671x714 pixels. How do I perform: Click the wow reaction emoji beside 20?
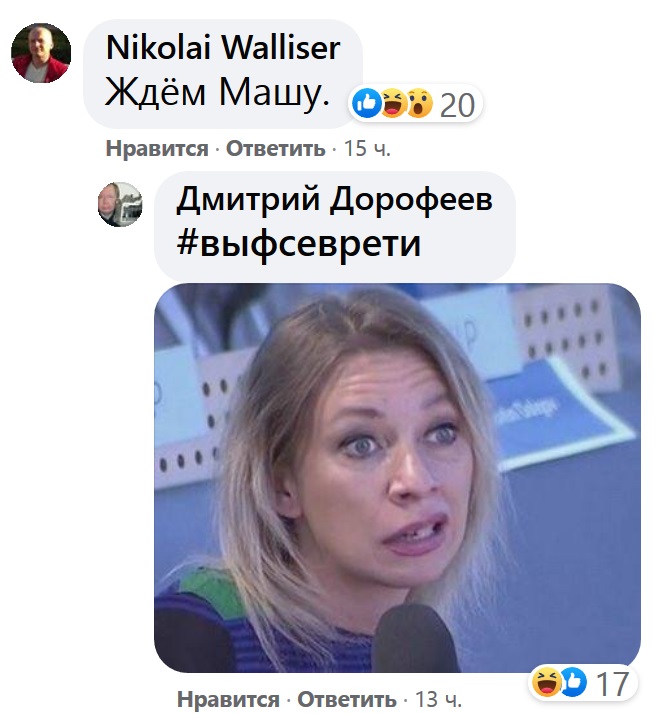[x=419, y=103]
